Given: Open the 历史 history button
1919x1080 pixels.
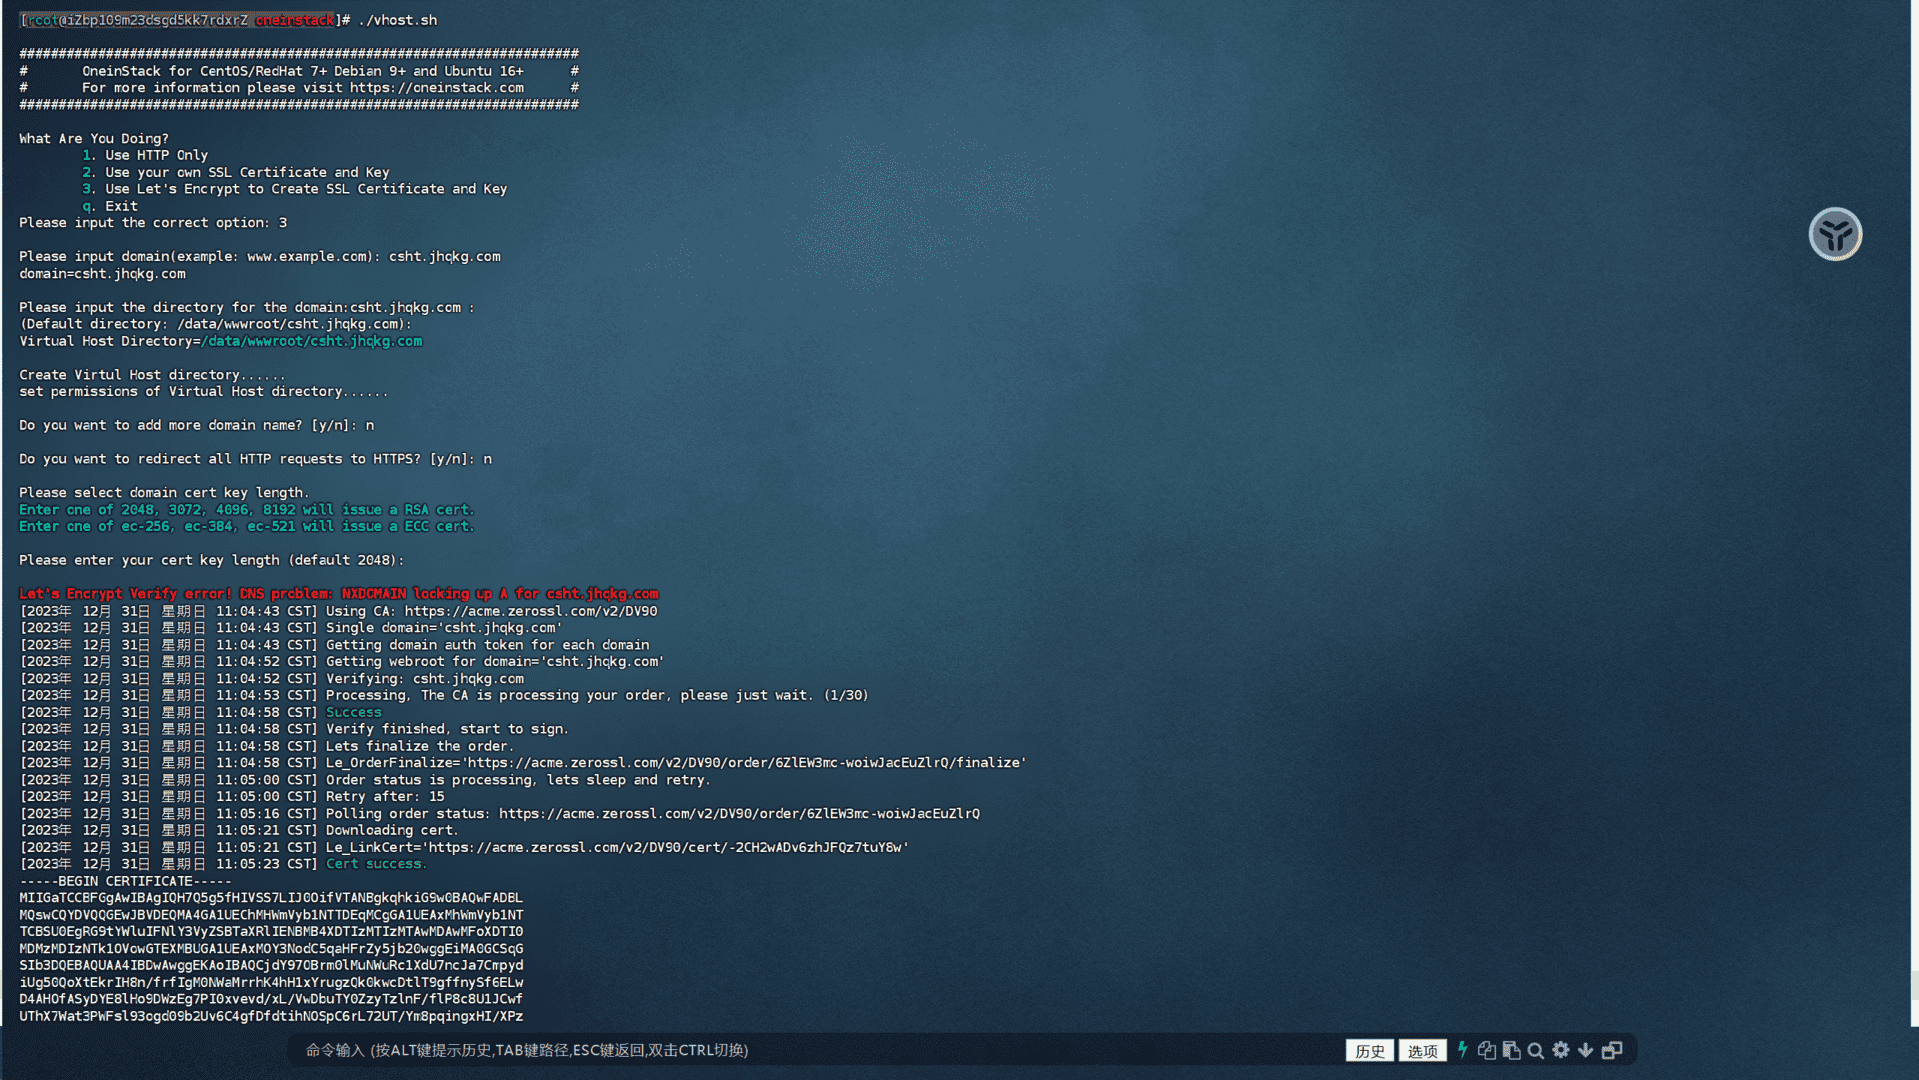Looking at the screenshot, I should pos(1369,1051).
